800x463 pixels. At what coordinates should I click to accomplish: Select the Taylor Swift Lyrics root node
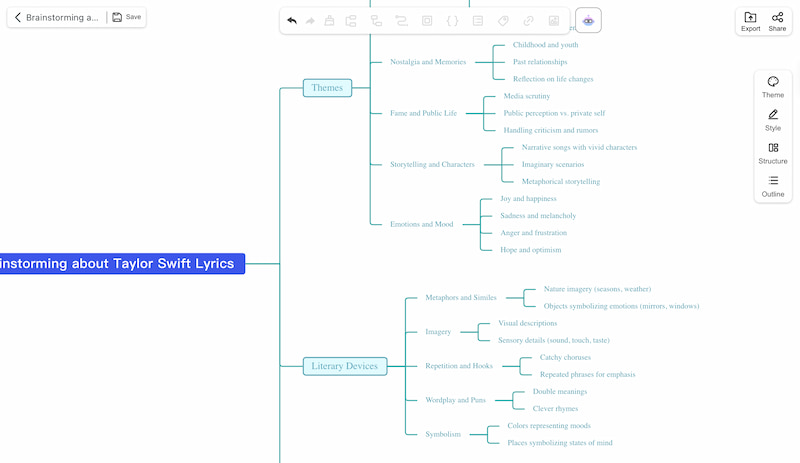coord(120,264)
